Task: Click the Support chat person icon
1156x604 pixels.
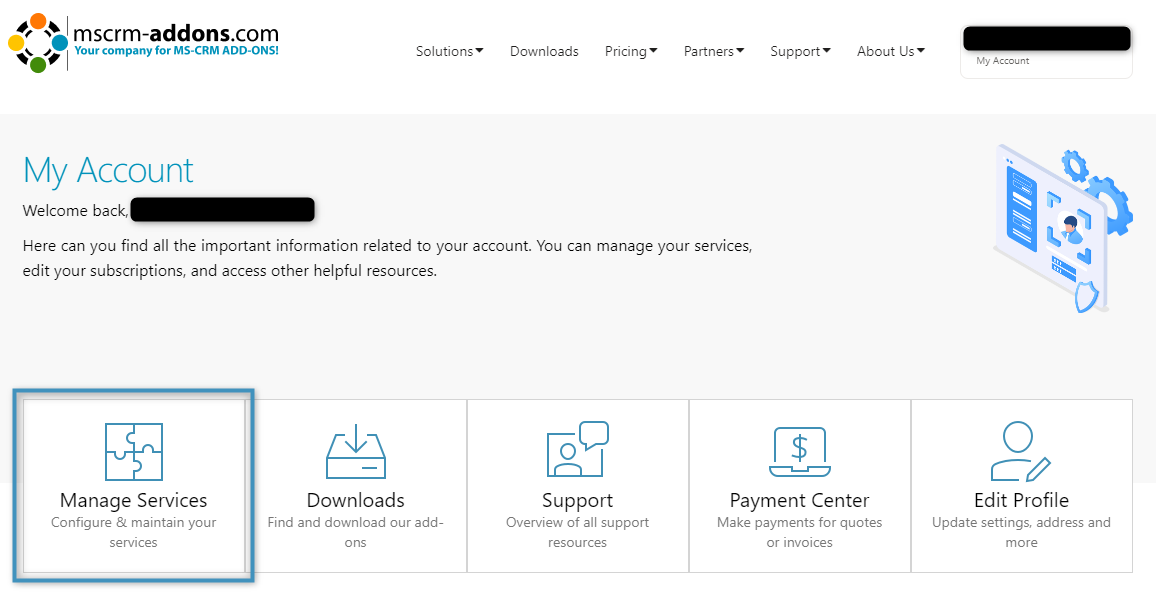Action: pos(577,449)
